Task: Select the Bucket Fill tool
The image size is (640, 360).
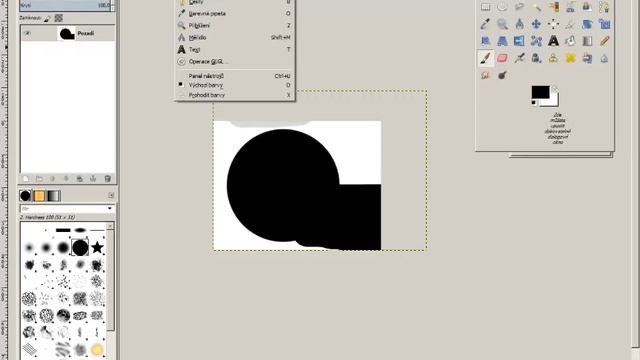Action: click(570, 41)
